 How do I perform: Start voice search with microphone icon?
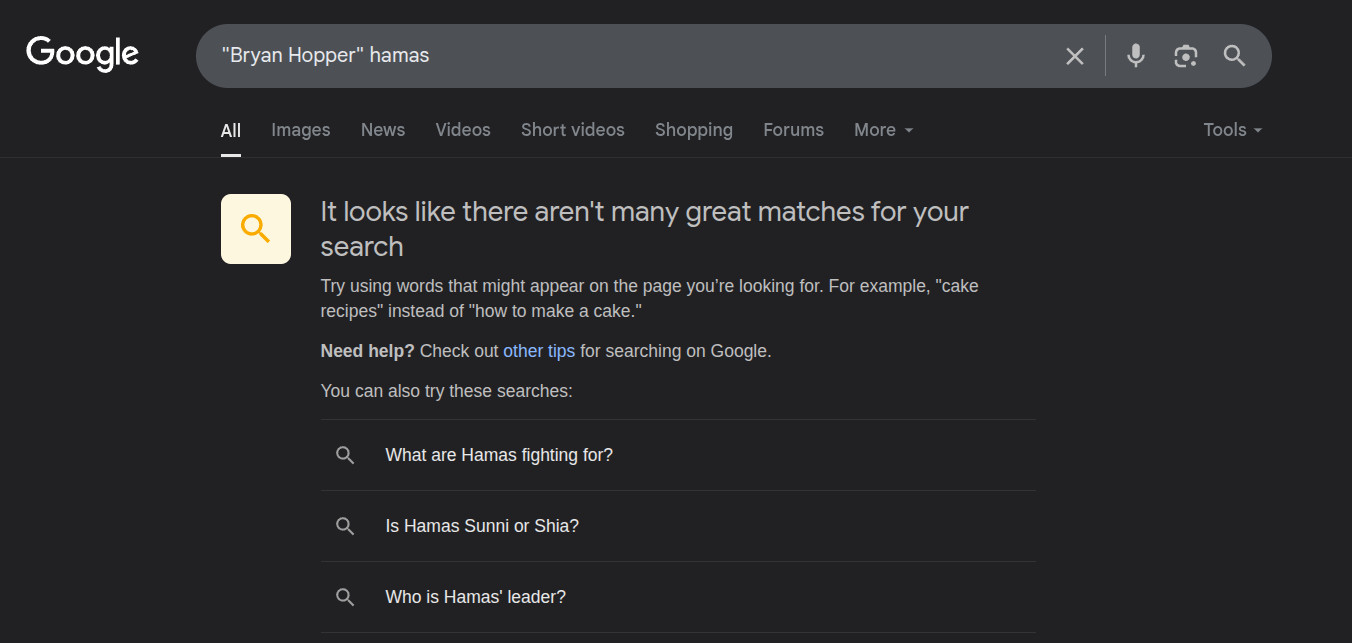(1135, 56)
